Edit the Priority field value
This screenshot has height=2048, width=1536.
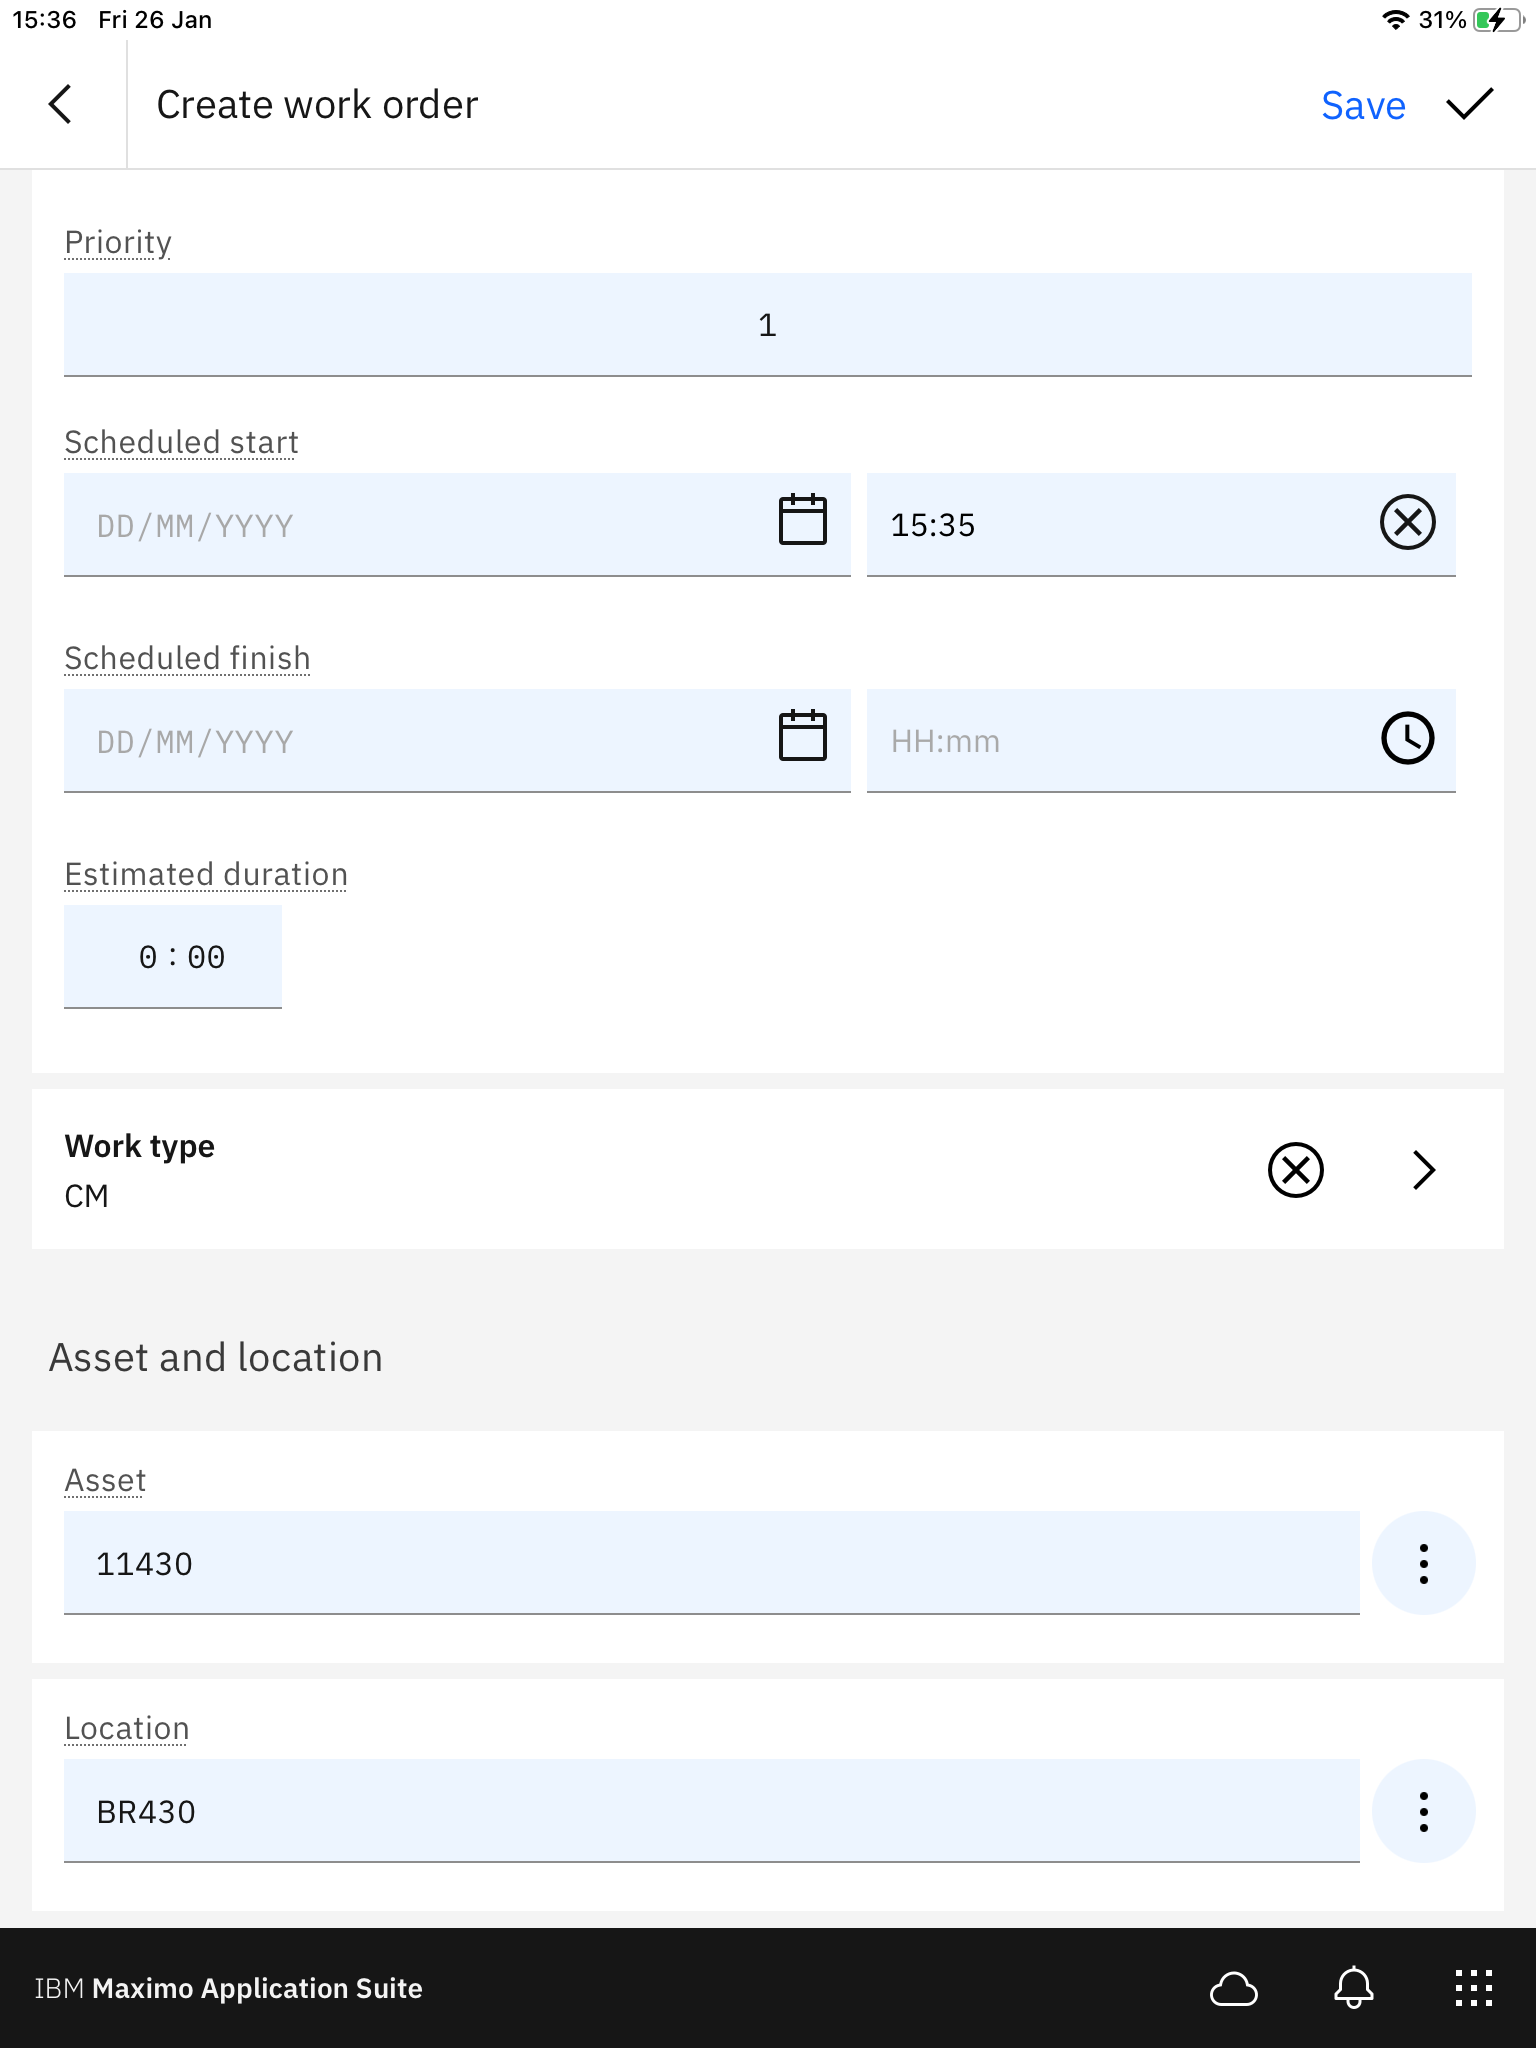(767, 325)
